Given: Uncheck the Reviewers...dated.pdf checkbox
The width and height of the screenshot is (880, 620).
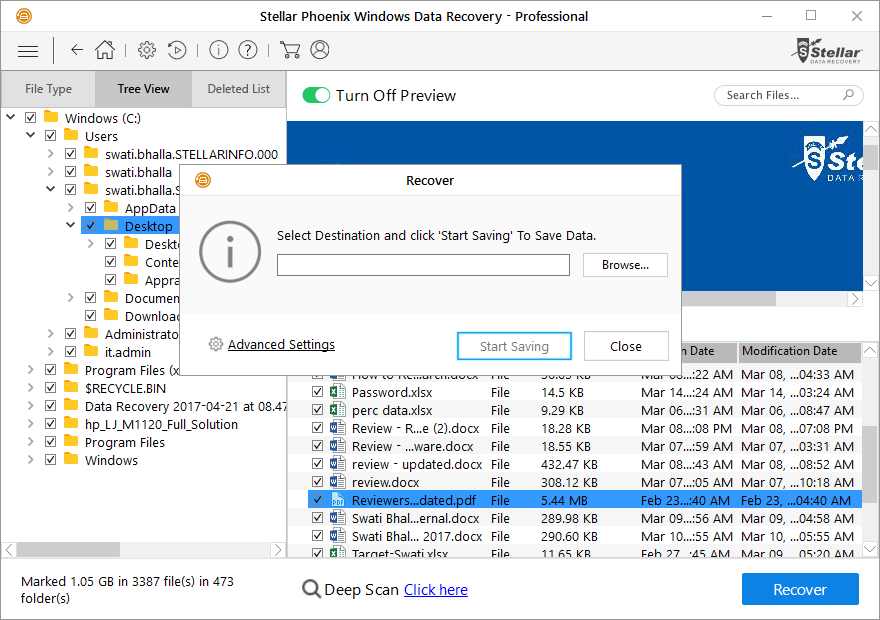Looking at the screenshot, I should pos(318,500).
